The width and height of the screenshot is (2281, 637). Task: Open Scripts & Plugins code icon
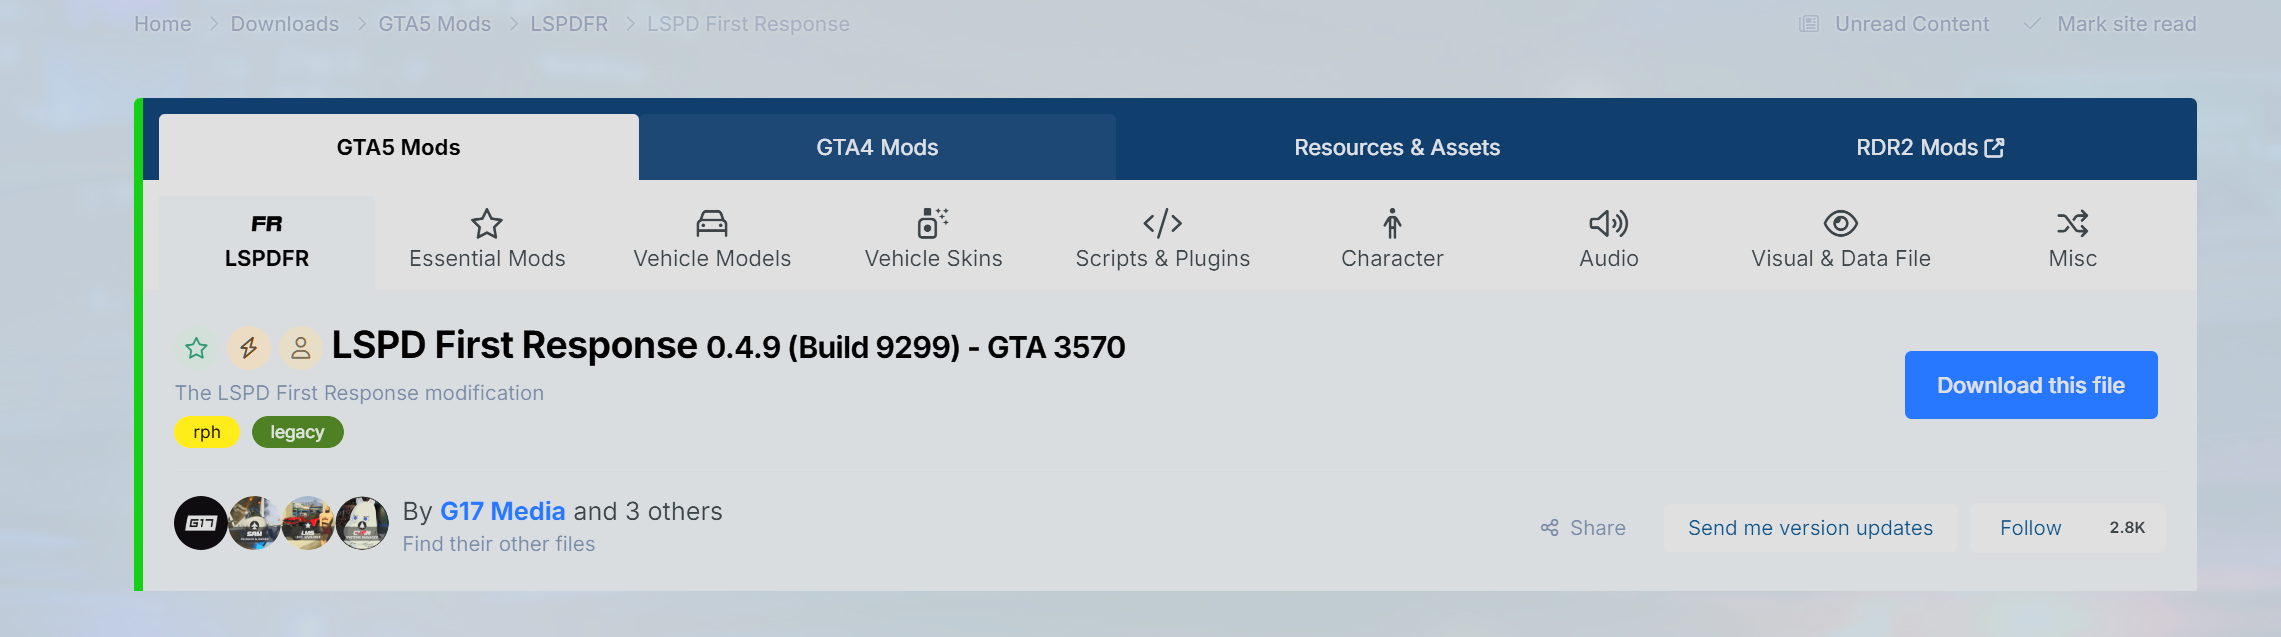(x=1162, y=223)
